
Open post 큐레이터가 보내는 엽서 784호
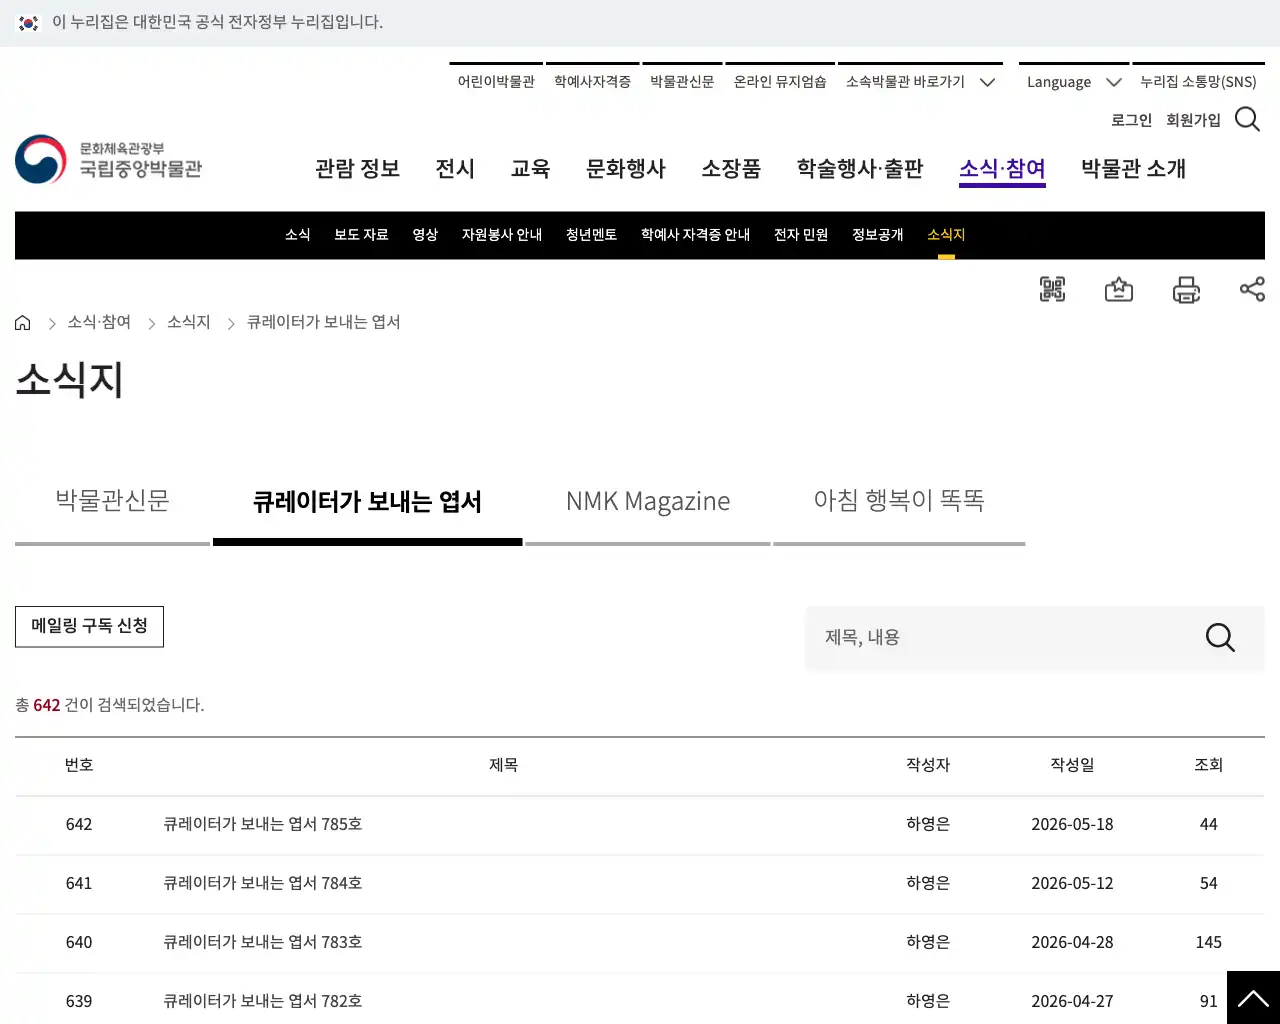click(262, 883)
